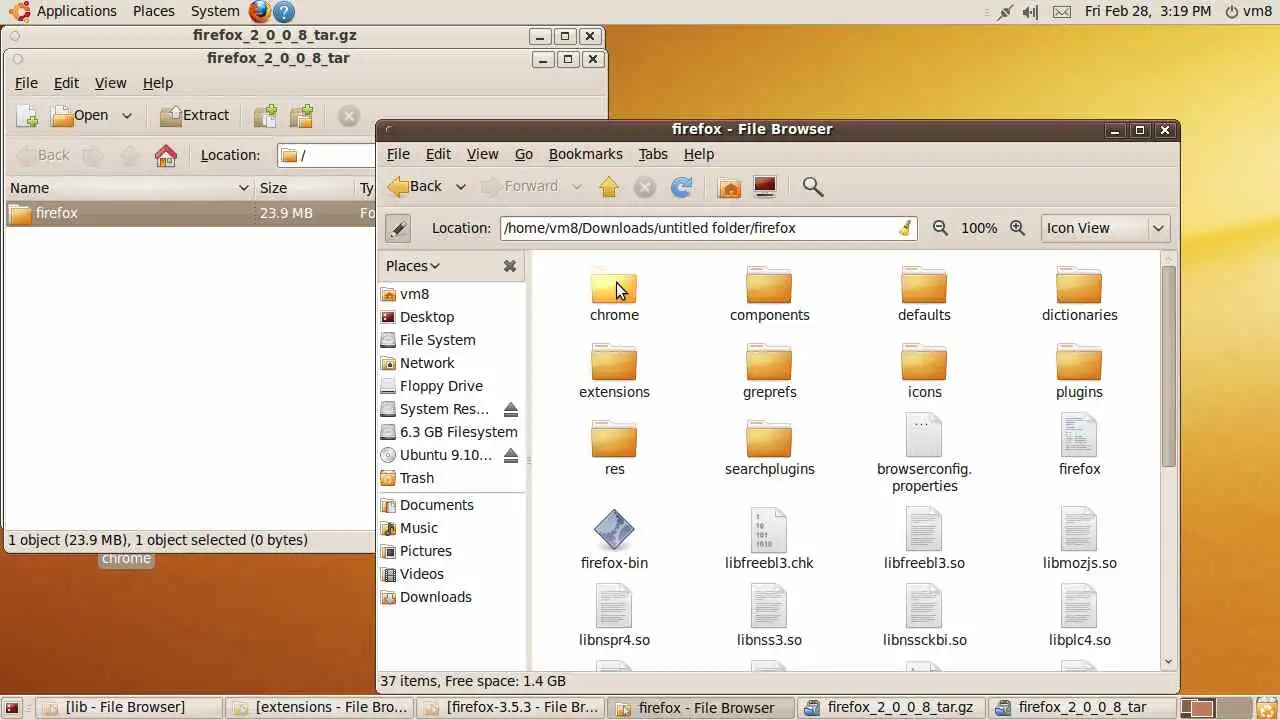The height and width of the screenshot is (720, 1280).
Task: Open Tabs menu
Action: click(x=653, y=154)
